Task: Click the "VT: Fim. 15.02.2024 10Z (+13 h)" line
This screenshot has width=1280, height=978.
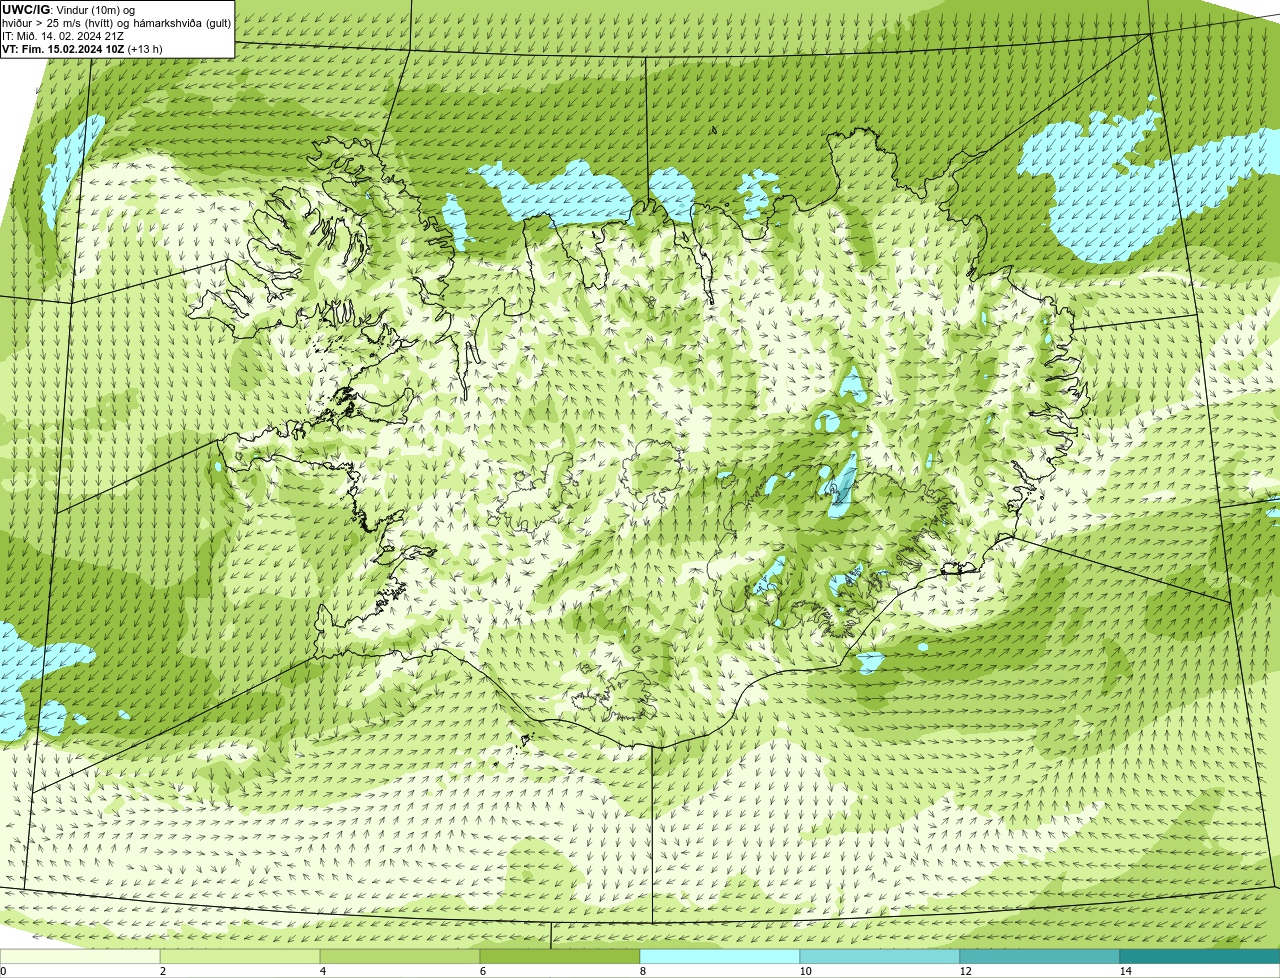Action: click(82, 49)
